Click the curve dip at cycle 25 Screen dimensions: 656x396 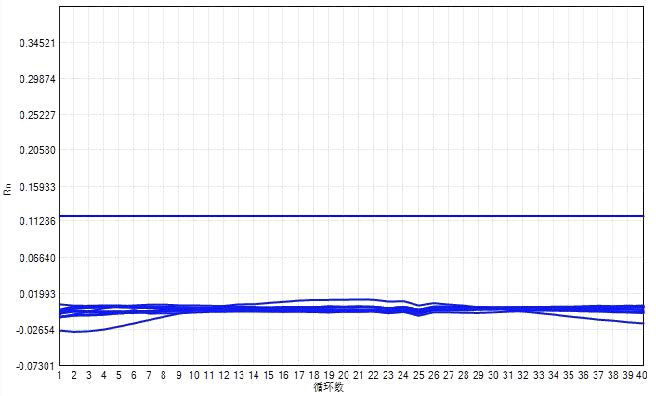(418, 314)
